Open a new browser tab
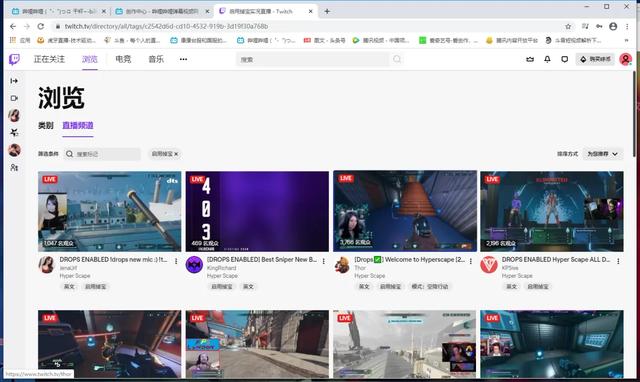 [327, 11]
